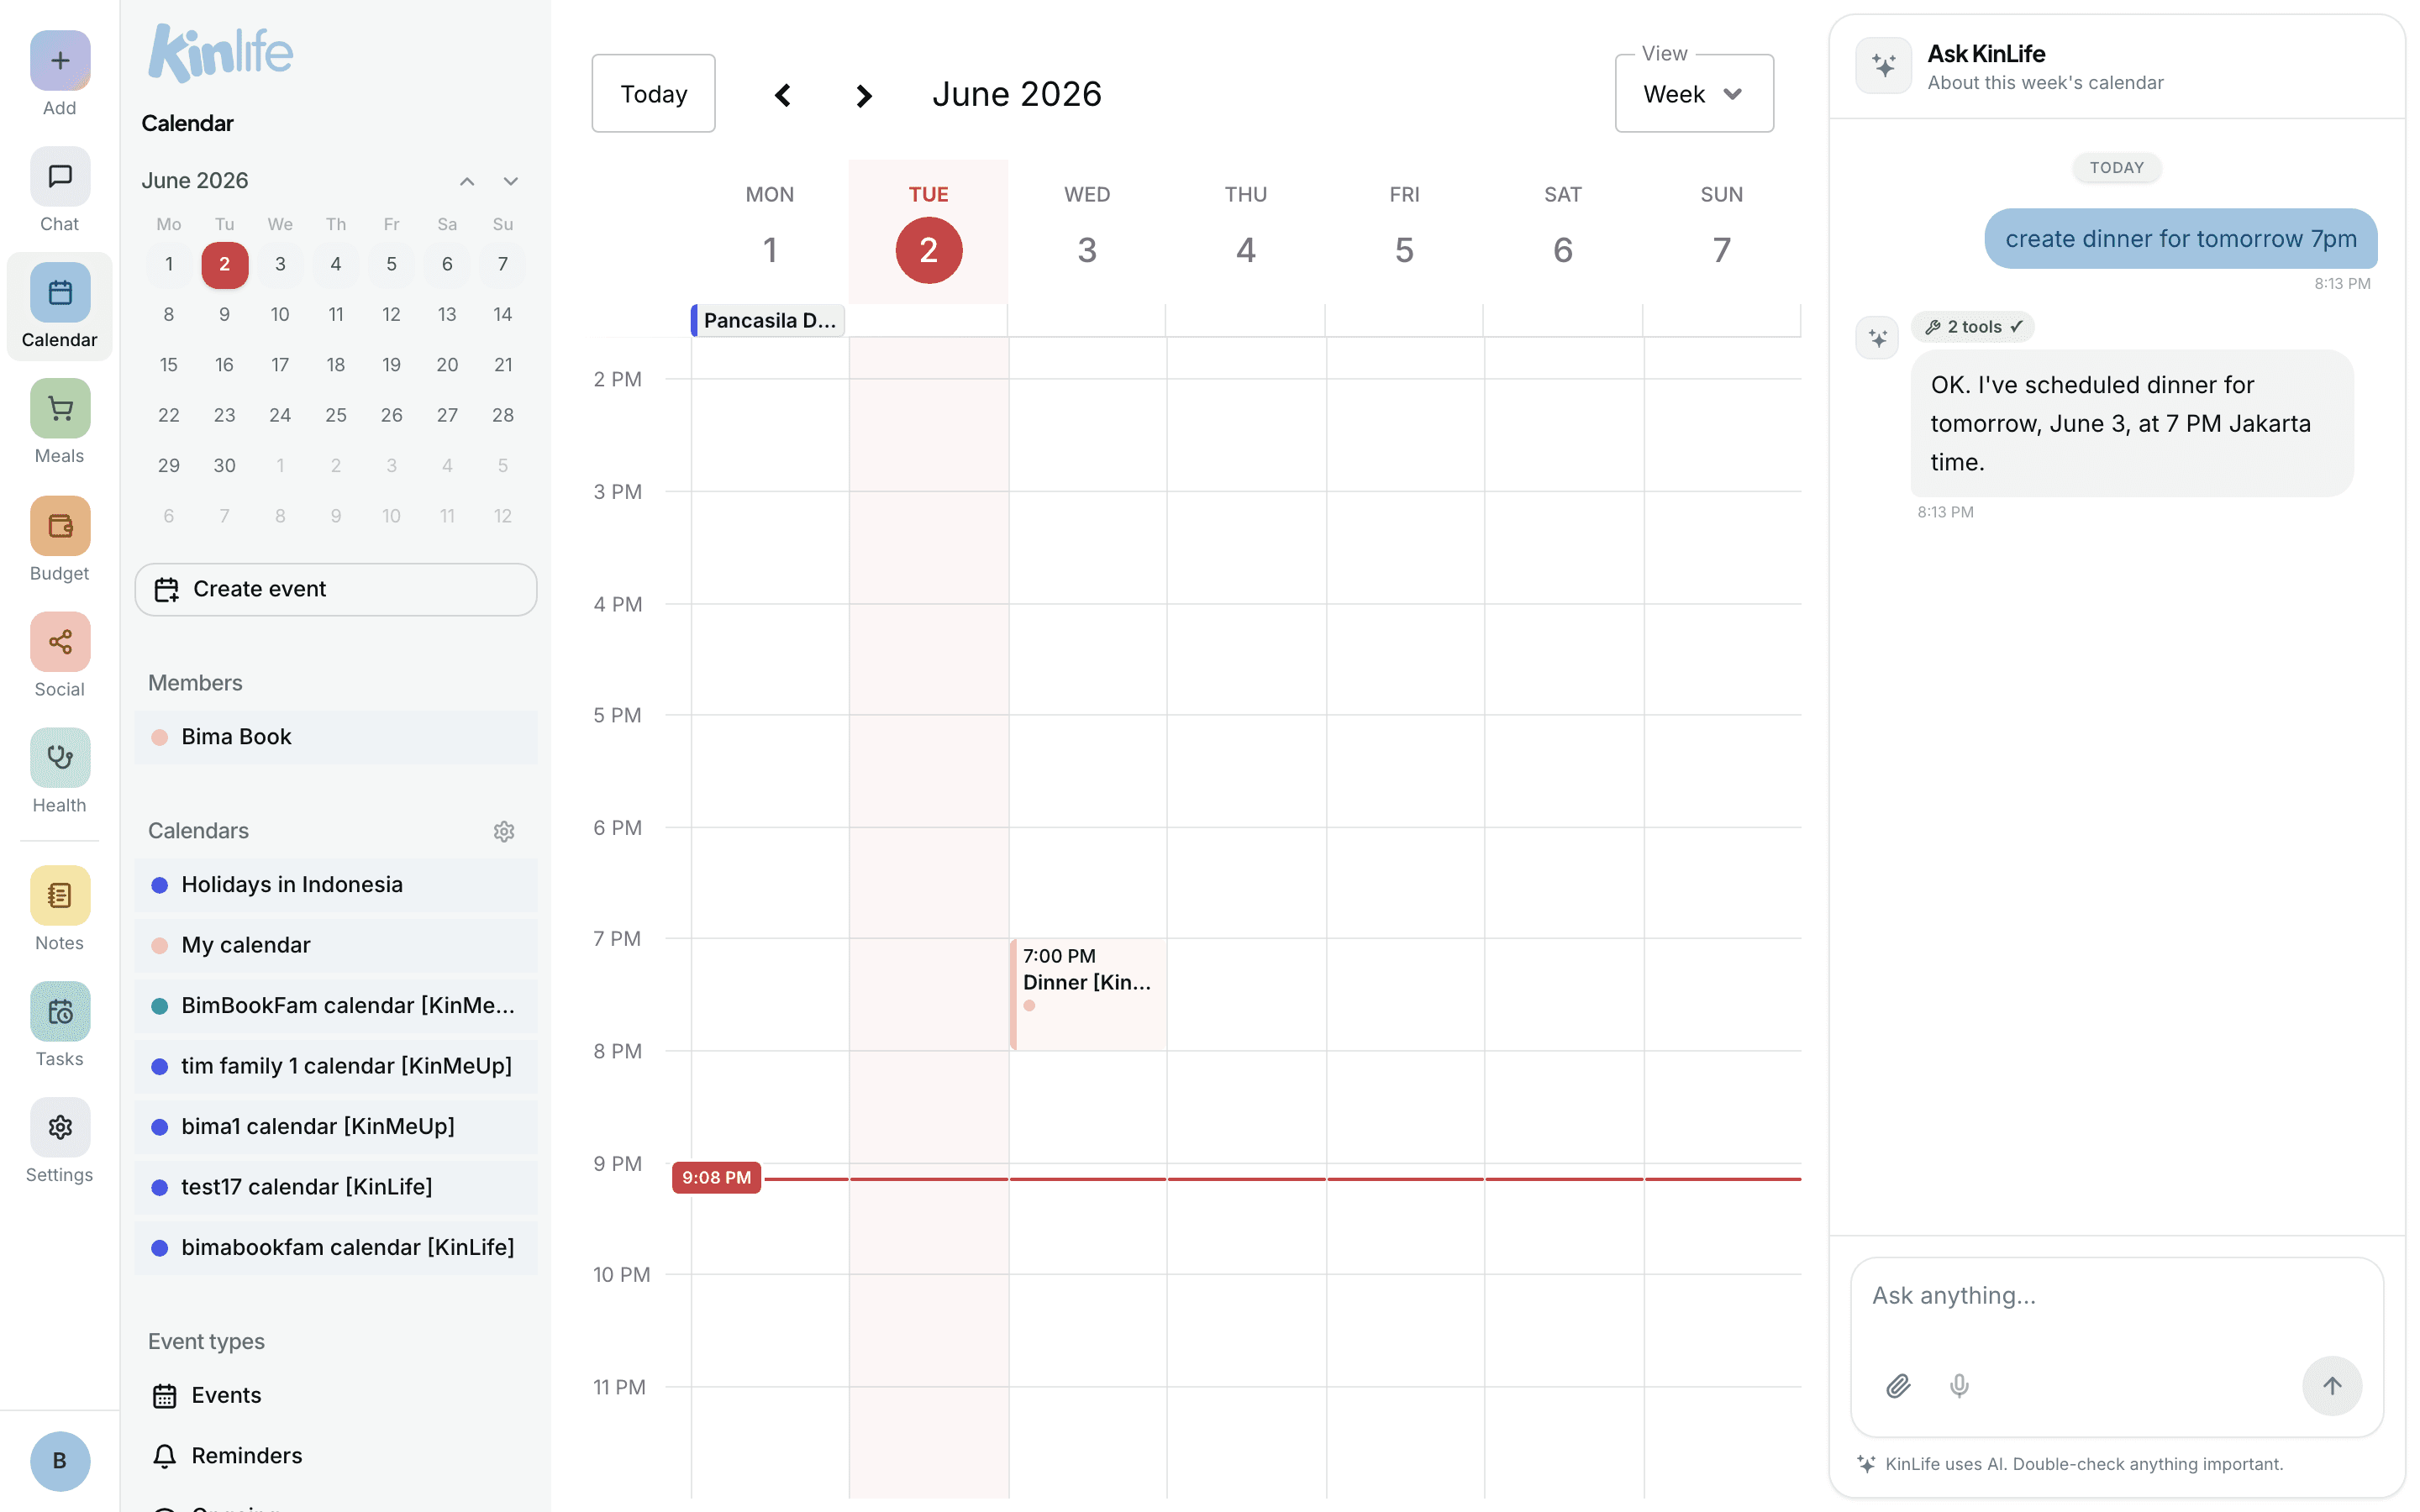Open Settings from the sidebar
This screenshot has height=1512, width=2420.
pyautogui.click(x=60, y=1128)
